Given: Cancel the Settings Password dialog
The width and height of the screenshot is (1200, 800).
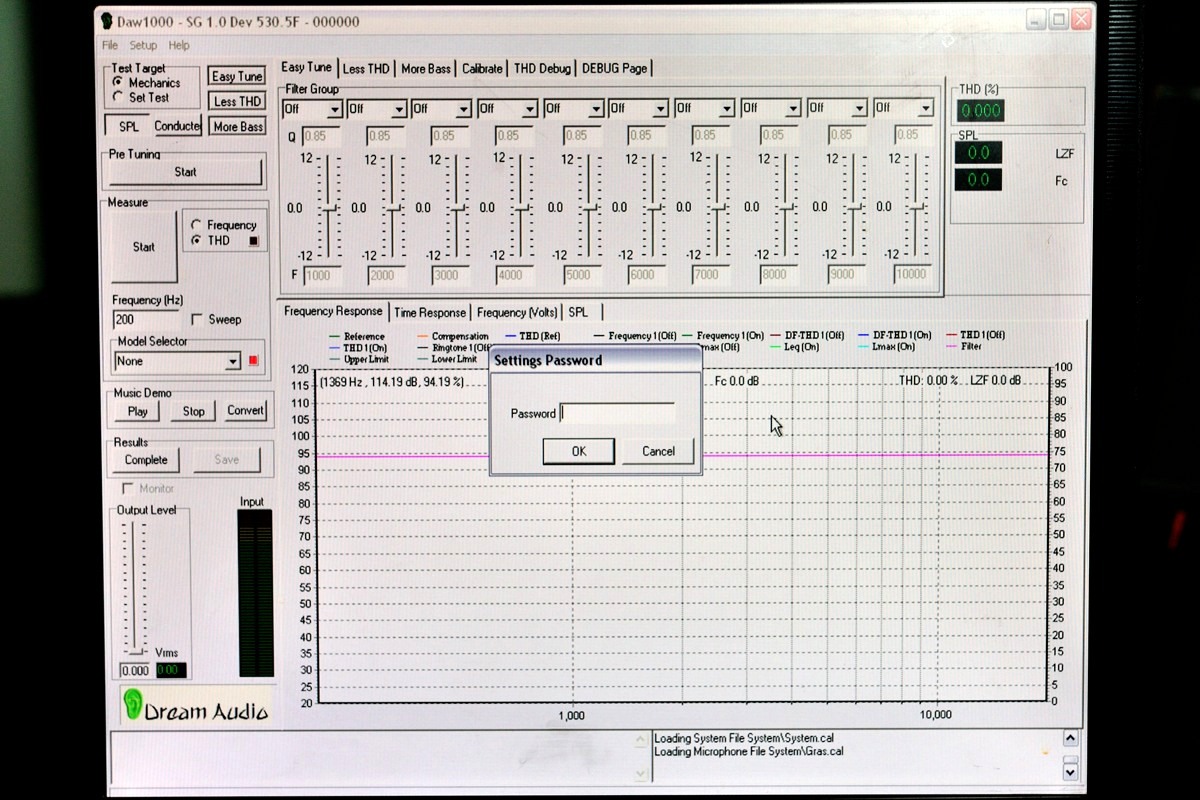Looking at the screenshot, I should (658, 451).
